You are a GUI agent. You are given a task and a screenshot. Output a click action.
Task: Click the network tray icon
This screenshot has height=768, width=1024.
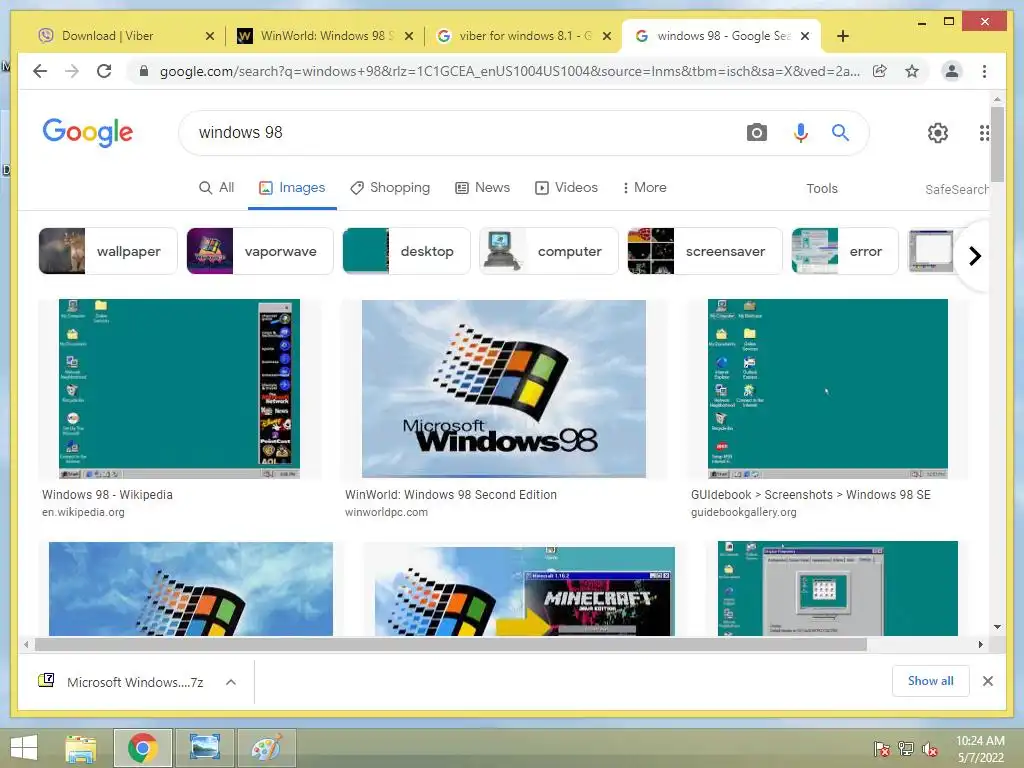(906, 749)
